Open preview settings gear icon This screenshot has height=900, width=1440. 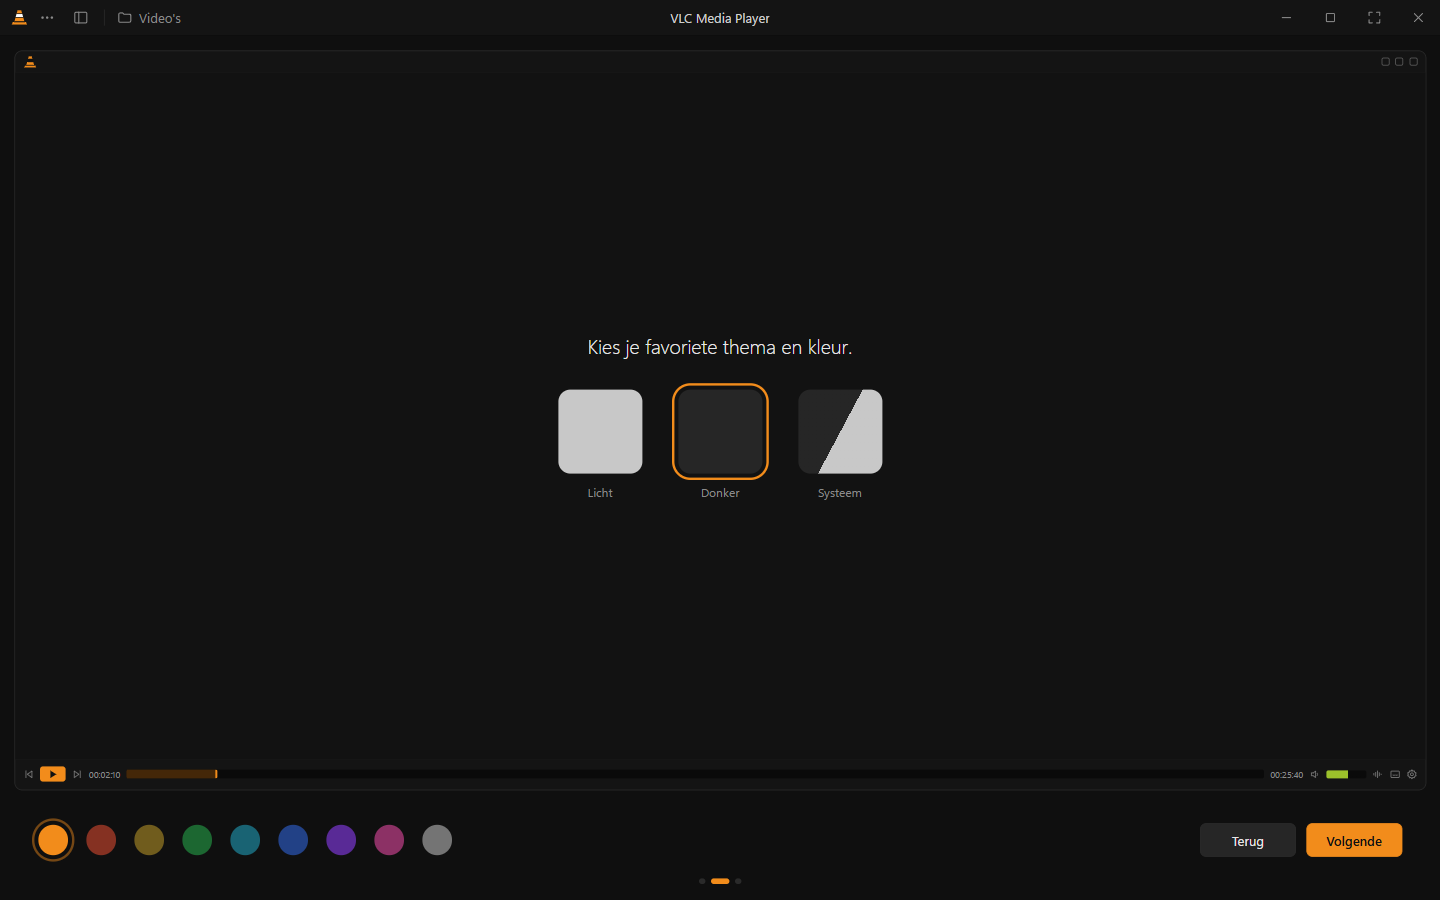(x=1412, y=774)
